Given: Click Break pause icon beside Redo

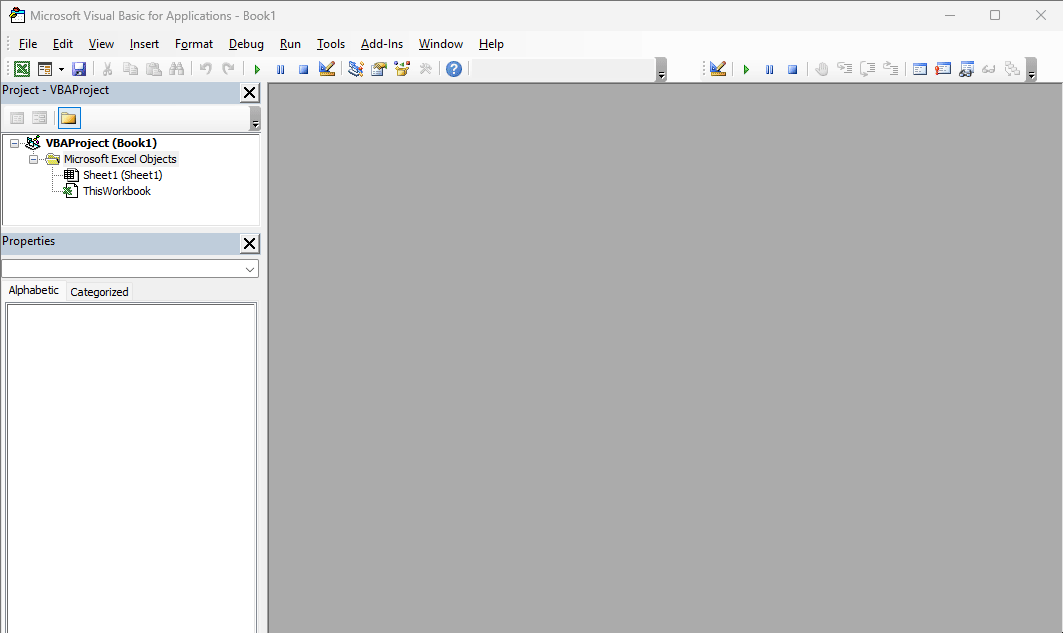Looking at the screenshot, I should click(280, 69).
